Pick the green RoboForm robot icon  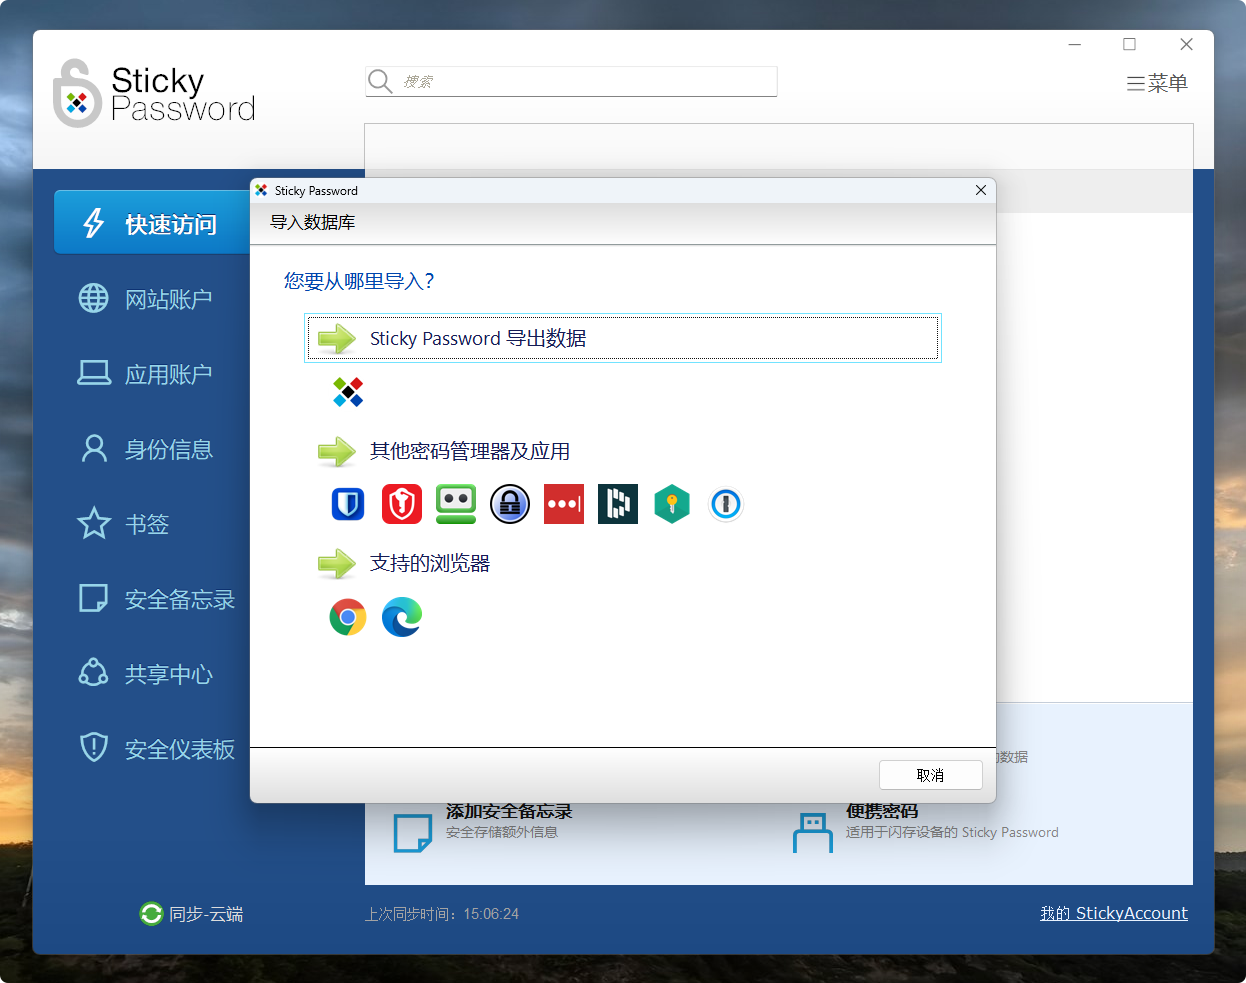pyautogui.click(x=456, y=504)
